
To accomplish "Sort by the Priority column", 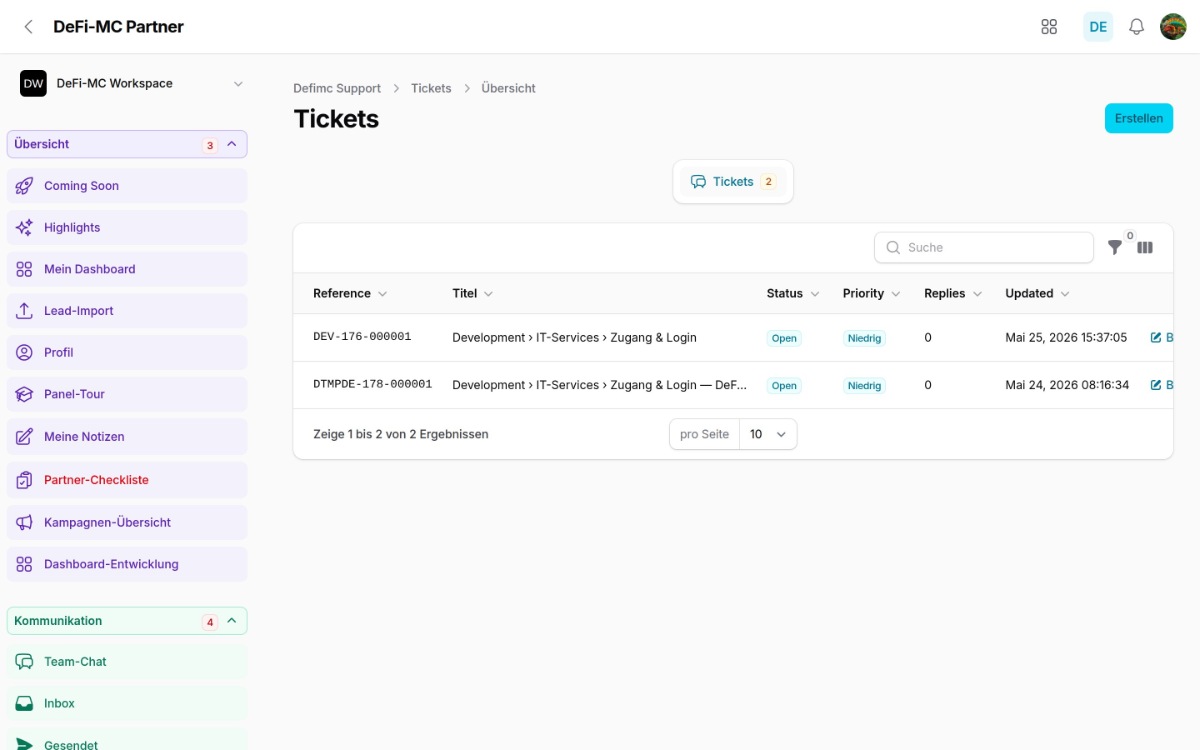I will (872, 293).
